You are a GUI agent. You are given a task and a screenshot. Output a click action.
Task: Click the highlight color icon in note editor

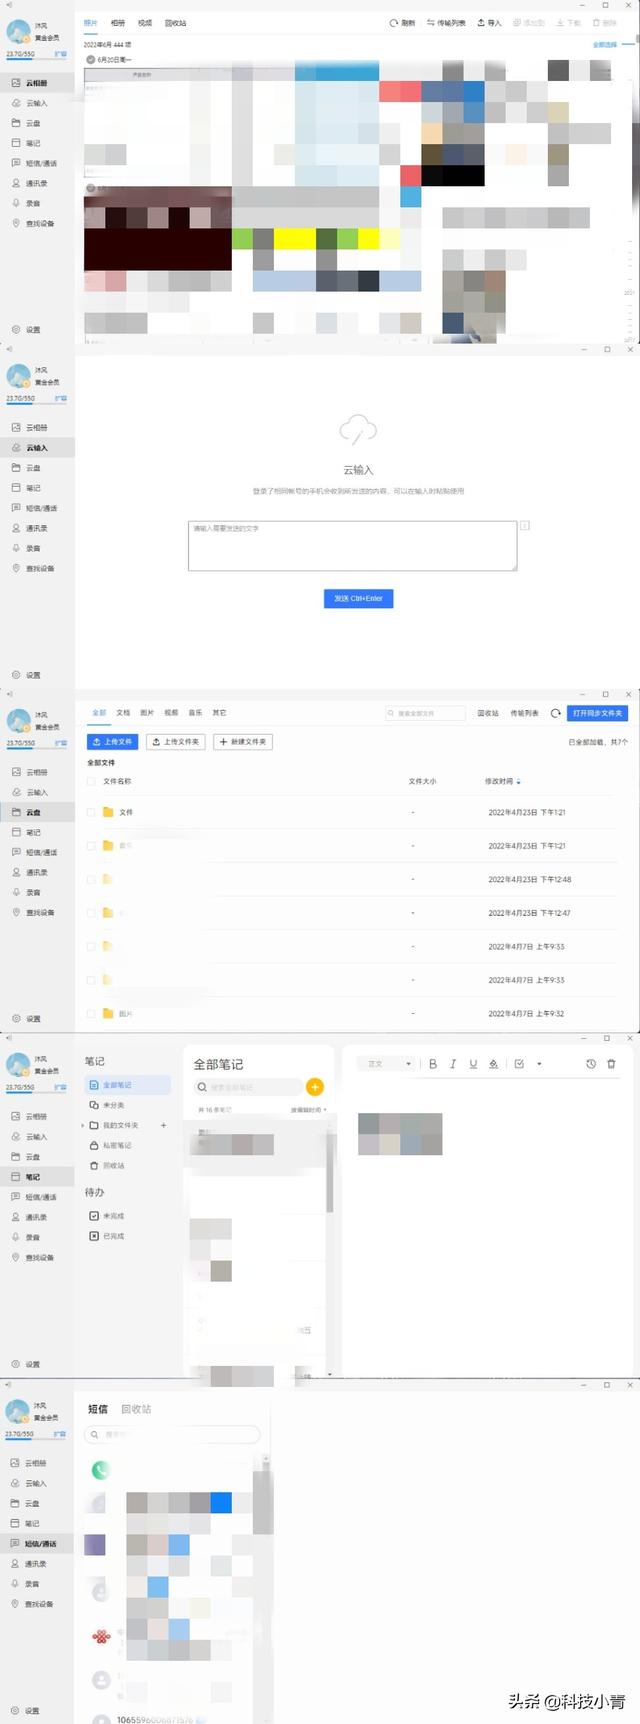(493, 1064)
